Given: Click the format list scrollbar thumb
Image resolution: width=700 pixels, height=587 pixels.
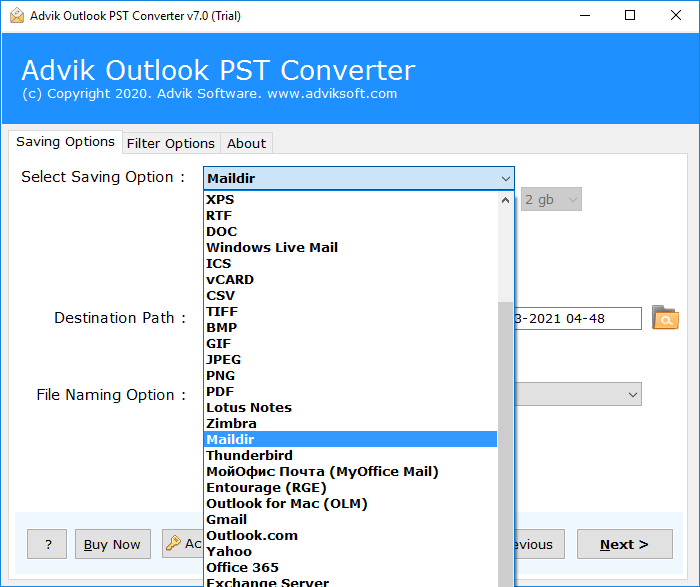Looking at the screenshot, I should pos(505,444).
